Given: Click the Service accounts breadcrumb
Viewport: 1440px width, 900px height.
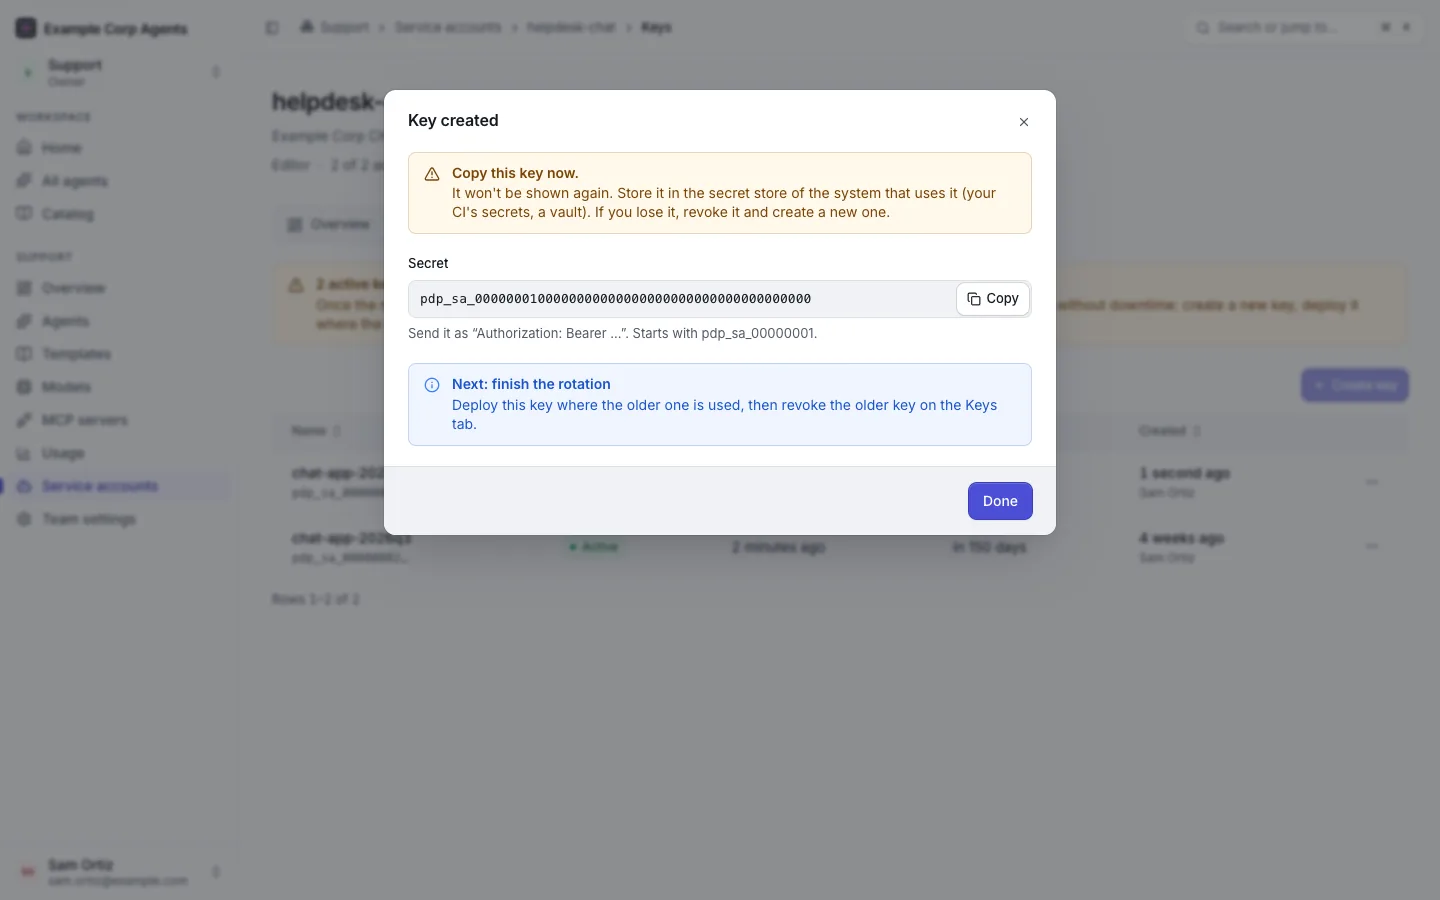Looking at the screenshot, I should pos(448,27).
